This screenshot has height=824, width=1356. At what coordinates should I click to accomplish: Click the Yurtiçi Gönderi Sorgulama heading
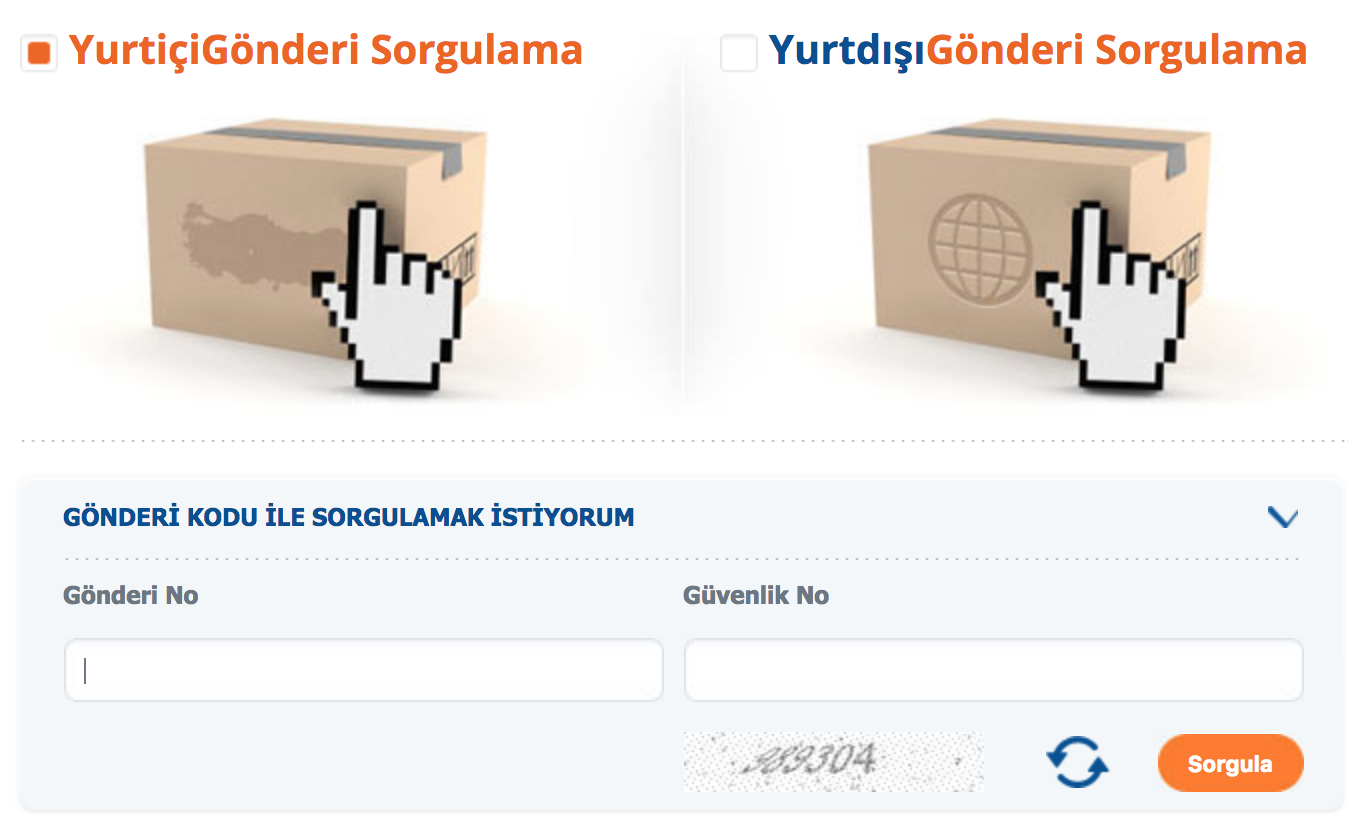(x=326, y=50)
